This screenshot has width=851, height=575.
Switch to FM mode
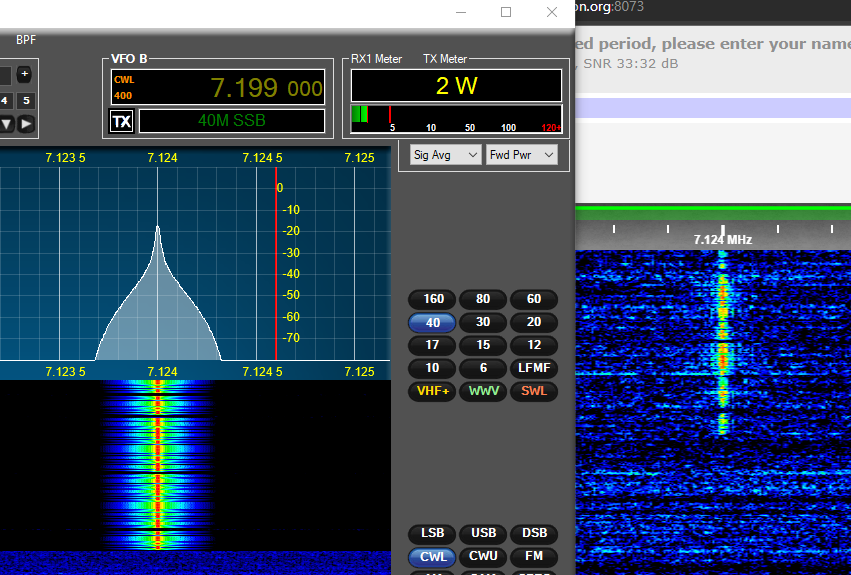[x=534, y=557]
